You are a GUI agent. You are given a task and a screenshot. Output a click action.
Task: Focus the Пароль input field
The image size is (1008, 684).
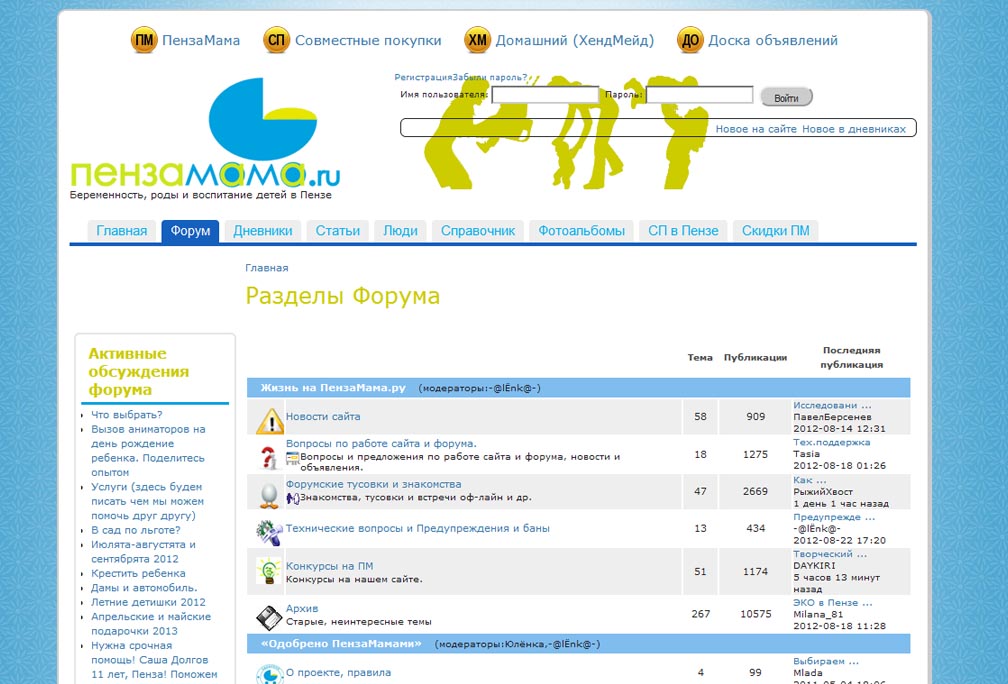[699, 95]
